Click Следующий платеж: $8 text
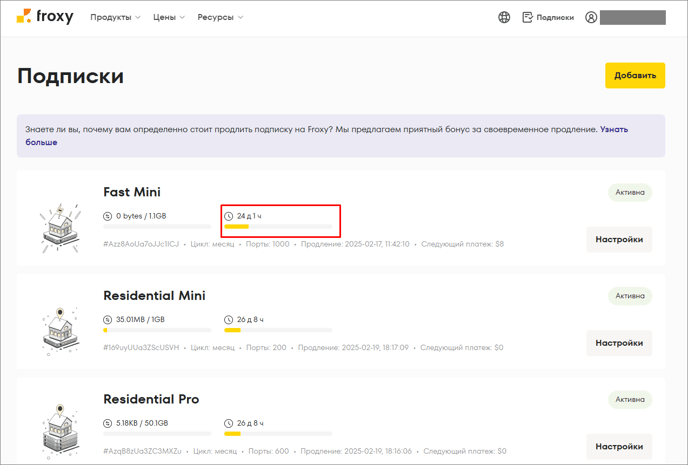 tap(462, 244)
